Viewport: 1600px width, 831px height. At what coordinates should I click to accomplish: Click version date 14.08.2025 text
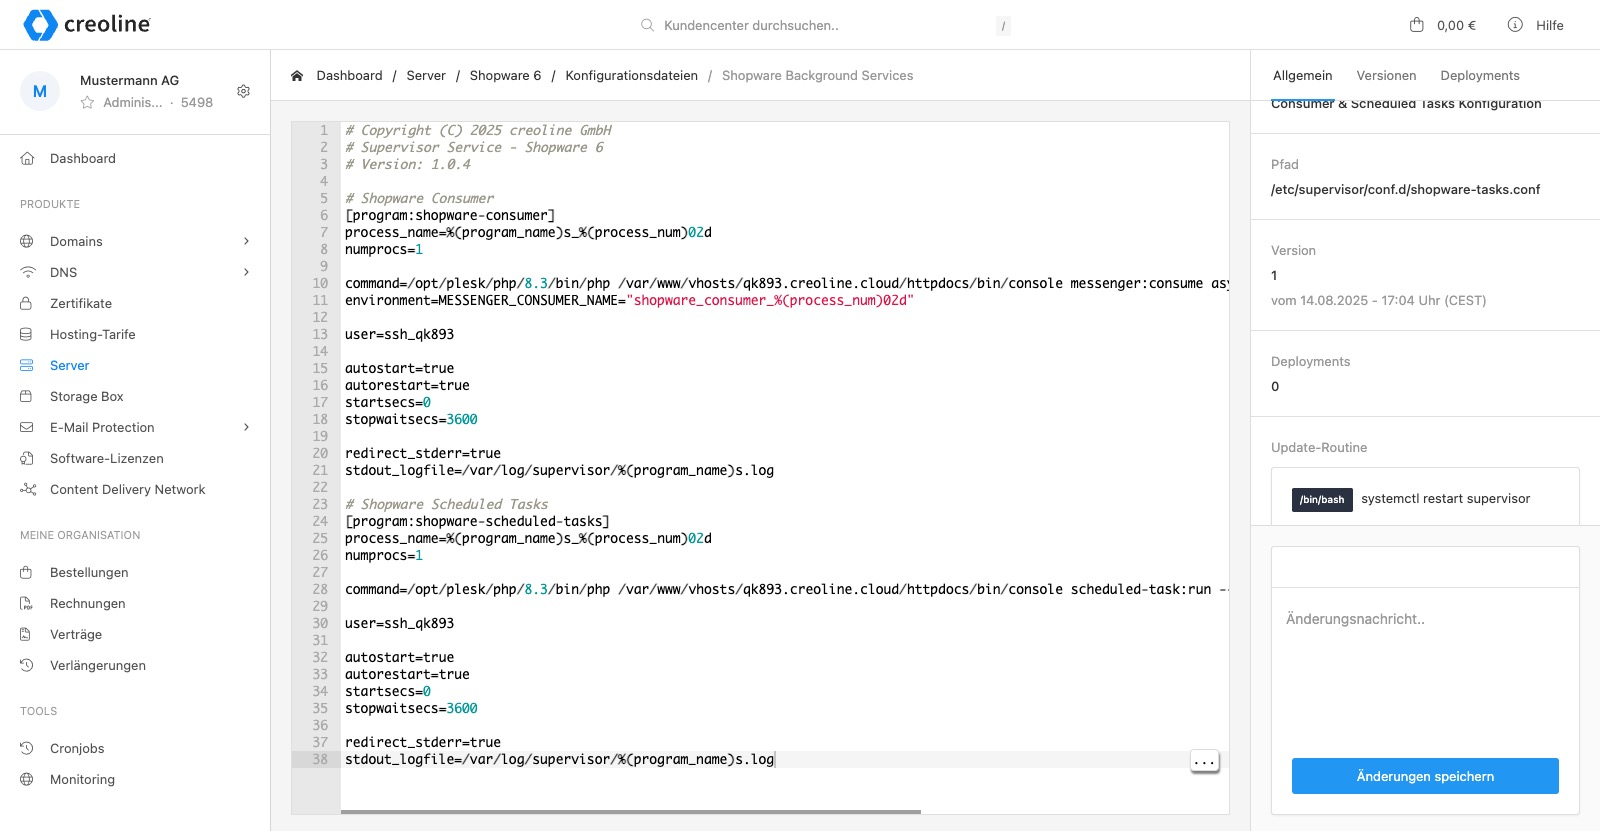click(1378, 300)
